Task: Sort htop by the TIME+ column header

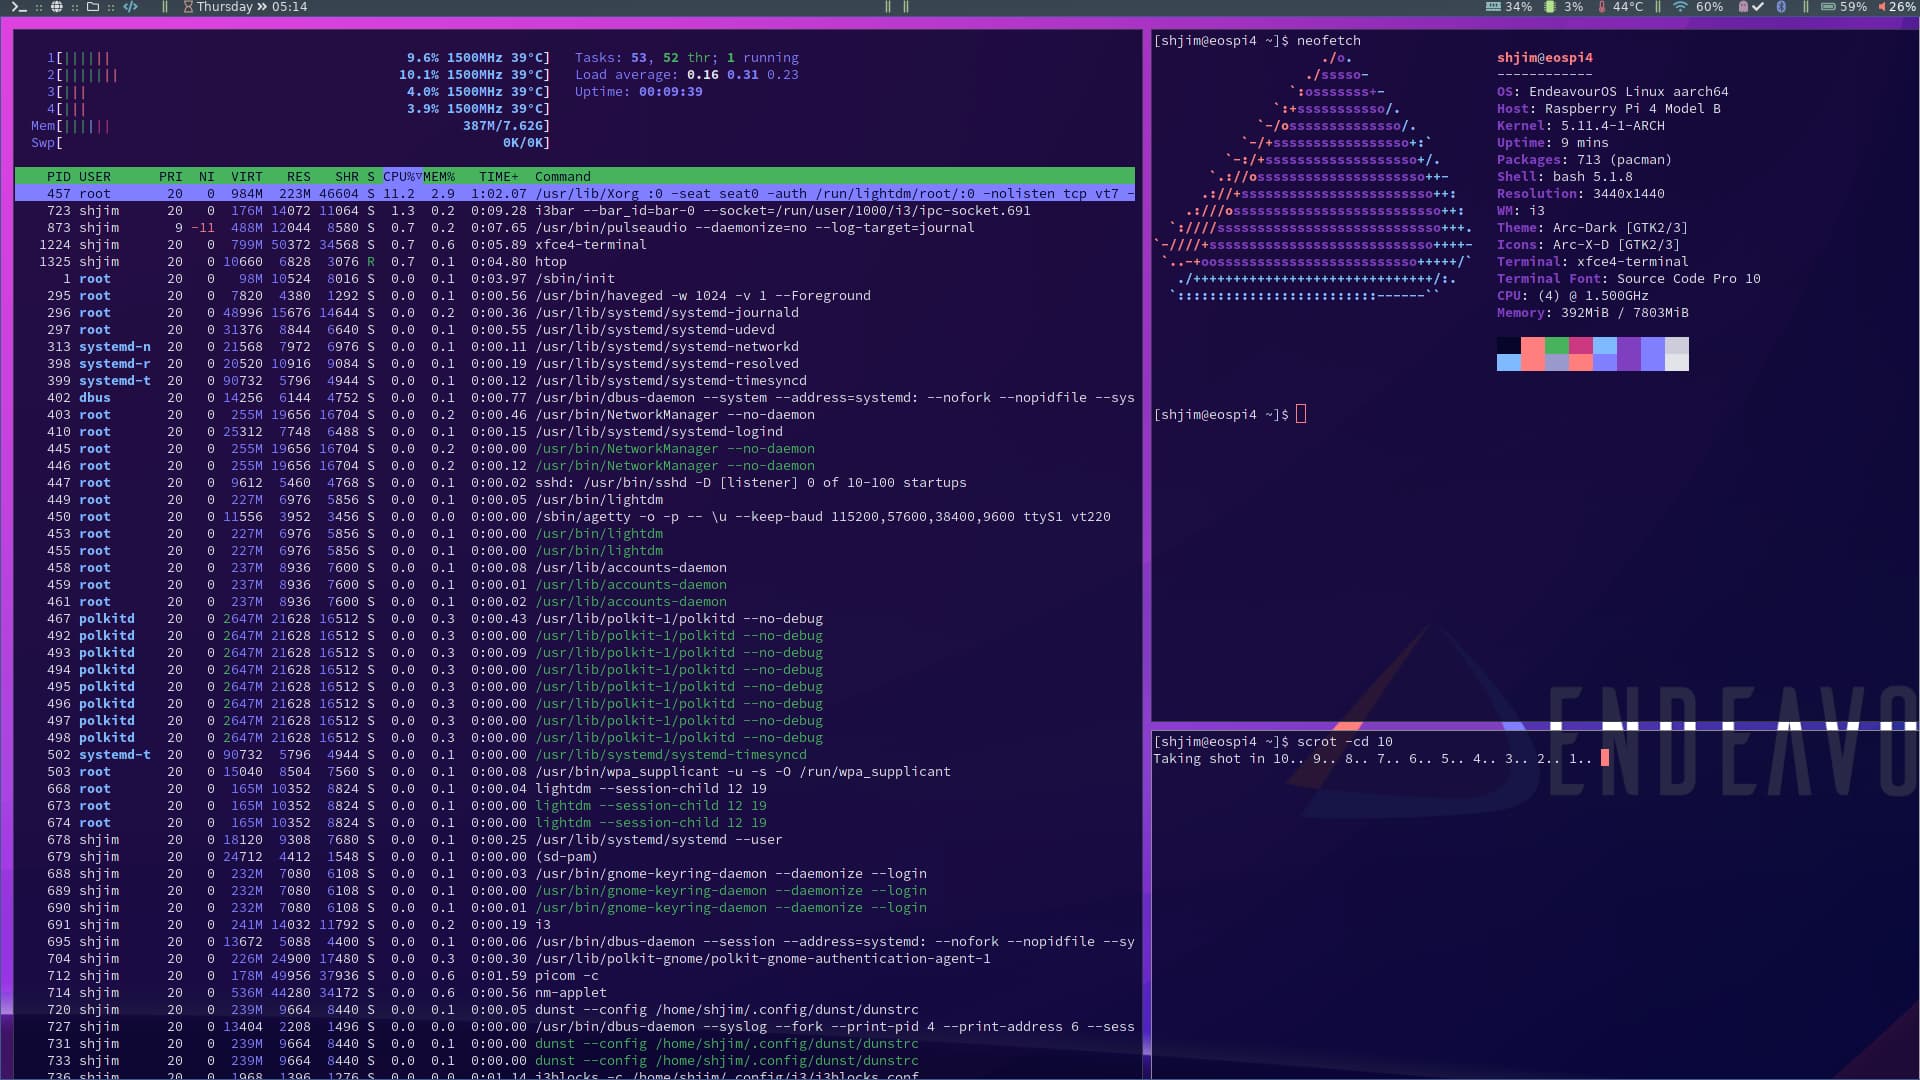Action: tap(499, 177)
